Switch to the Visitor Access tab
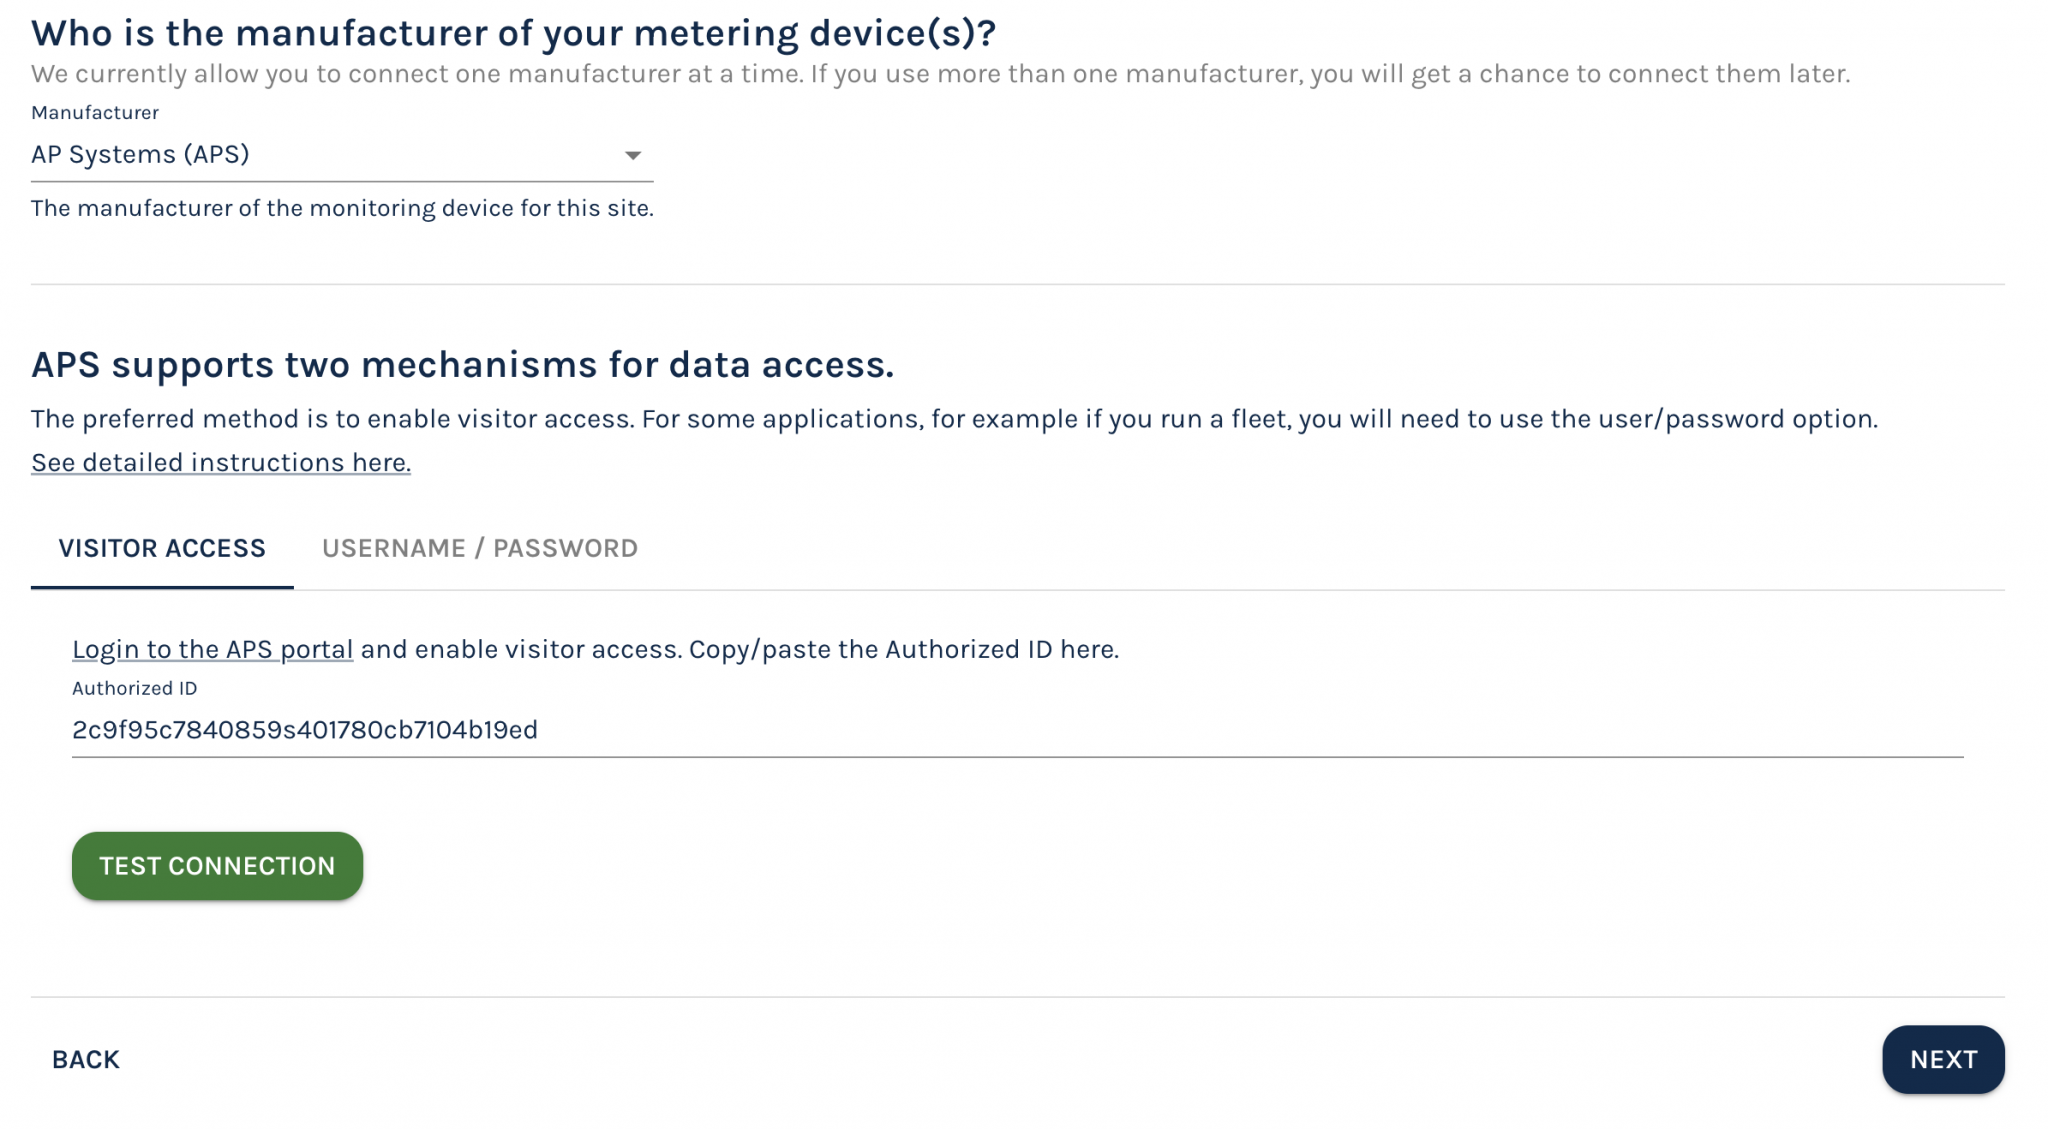2048x1129 pixels. pos(162,548)
